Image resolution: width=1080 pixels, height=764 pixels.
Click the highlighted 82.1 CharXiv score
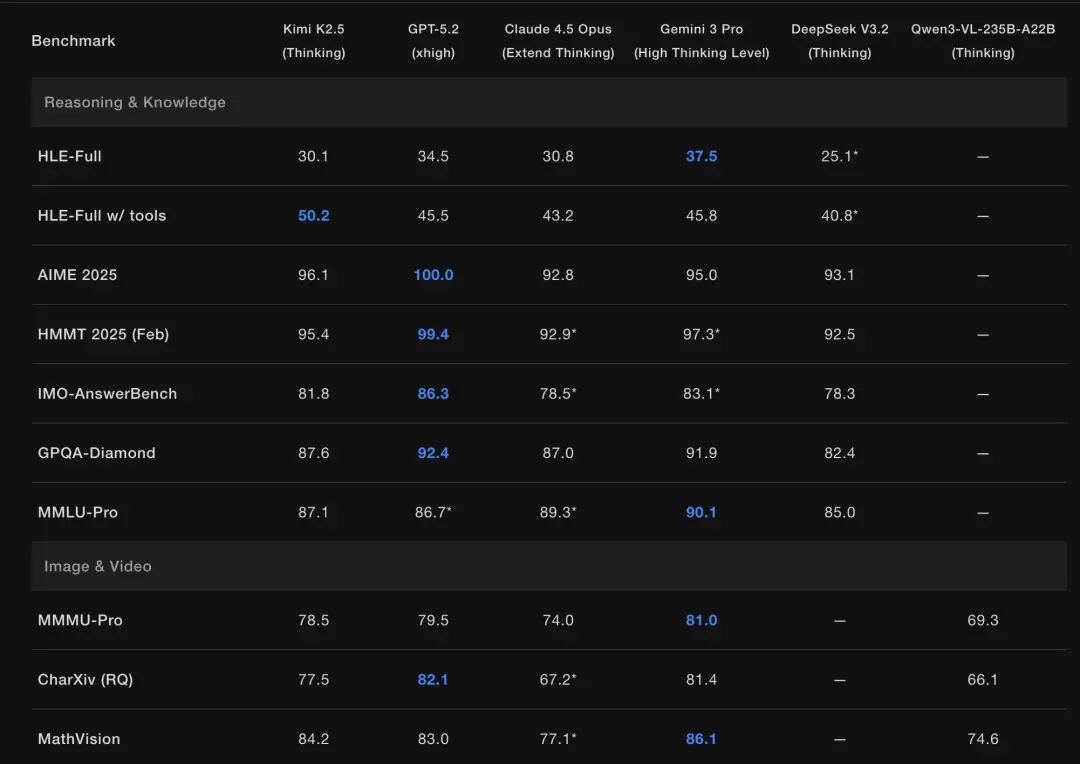click(x=433, y=679)
